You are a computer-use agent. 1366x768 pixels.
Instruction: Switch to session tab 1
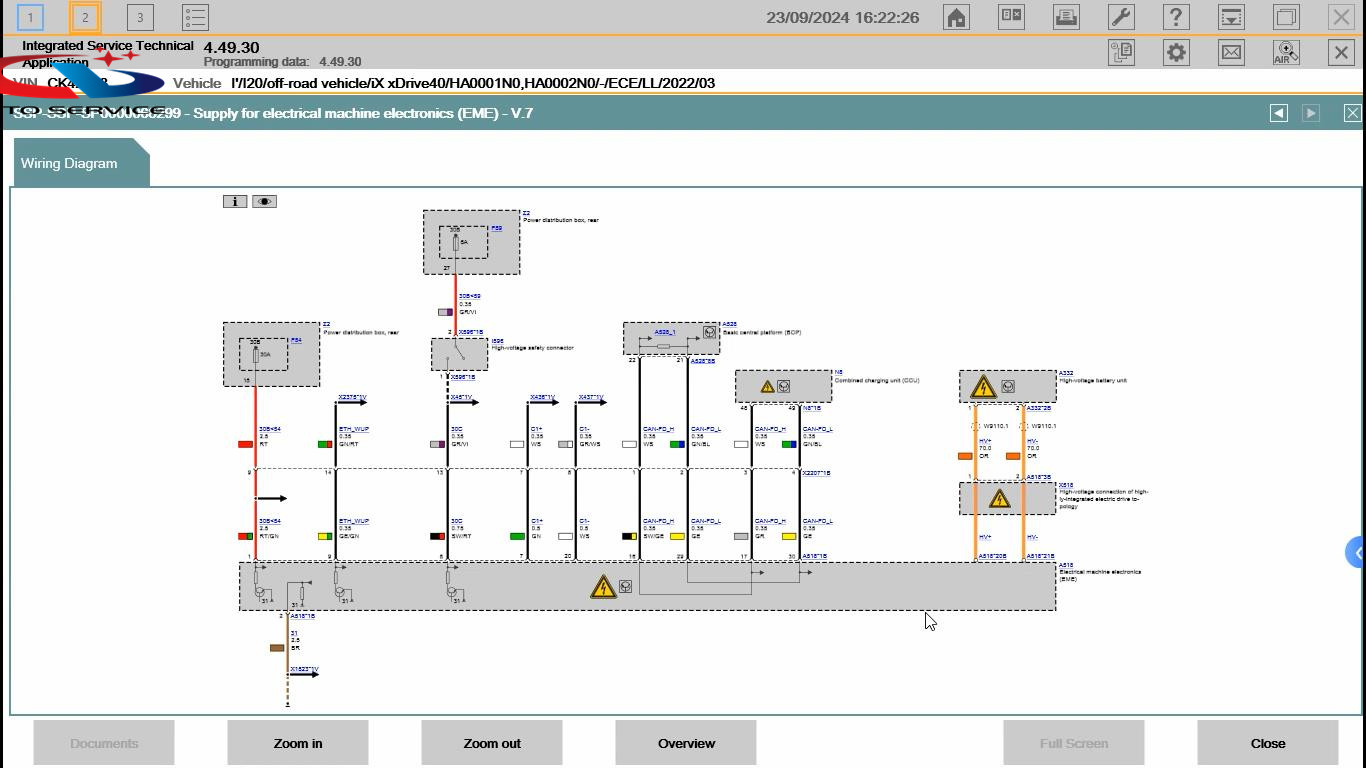30,17
